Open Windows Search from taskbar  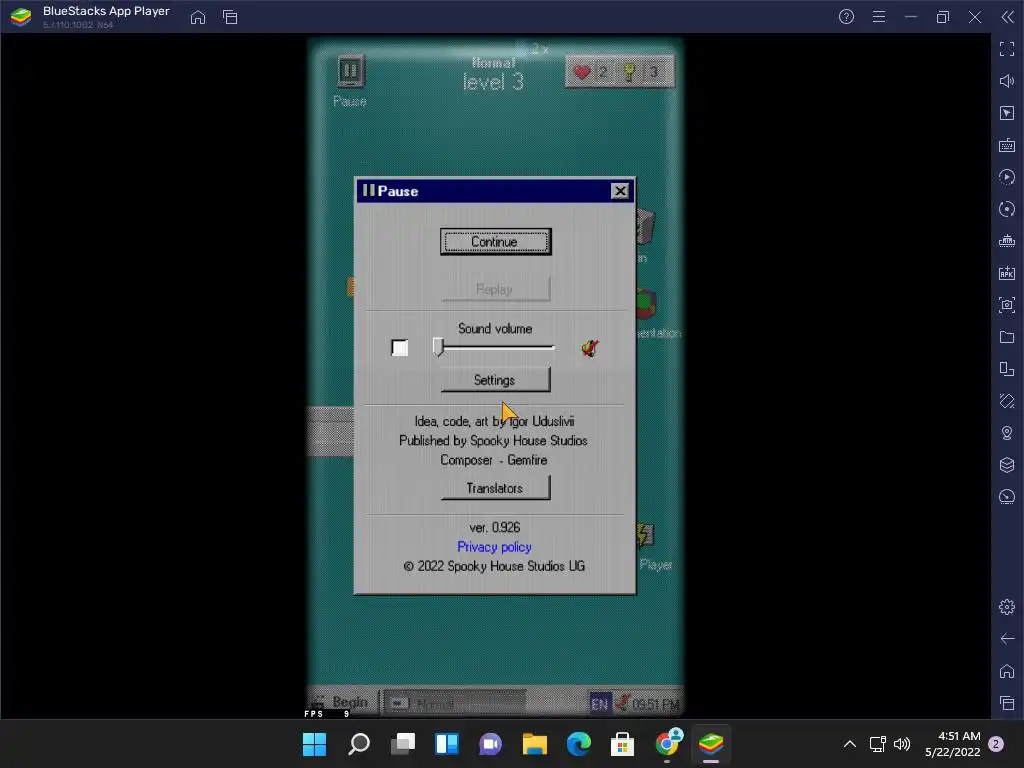(x=359, y=744)
